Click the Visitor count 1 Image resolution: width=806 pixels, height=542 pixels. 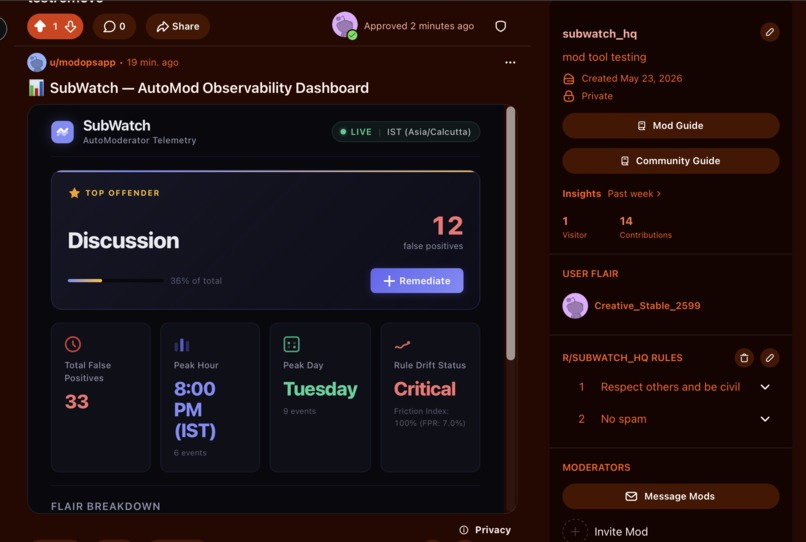565,221
